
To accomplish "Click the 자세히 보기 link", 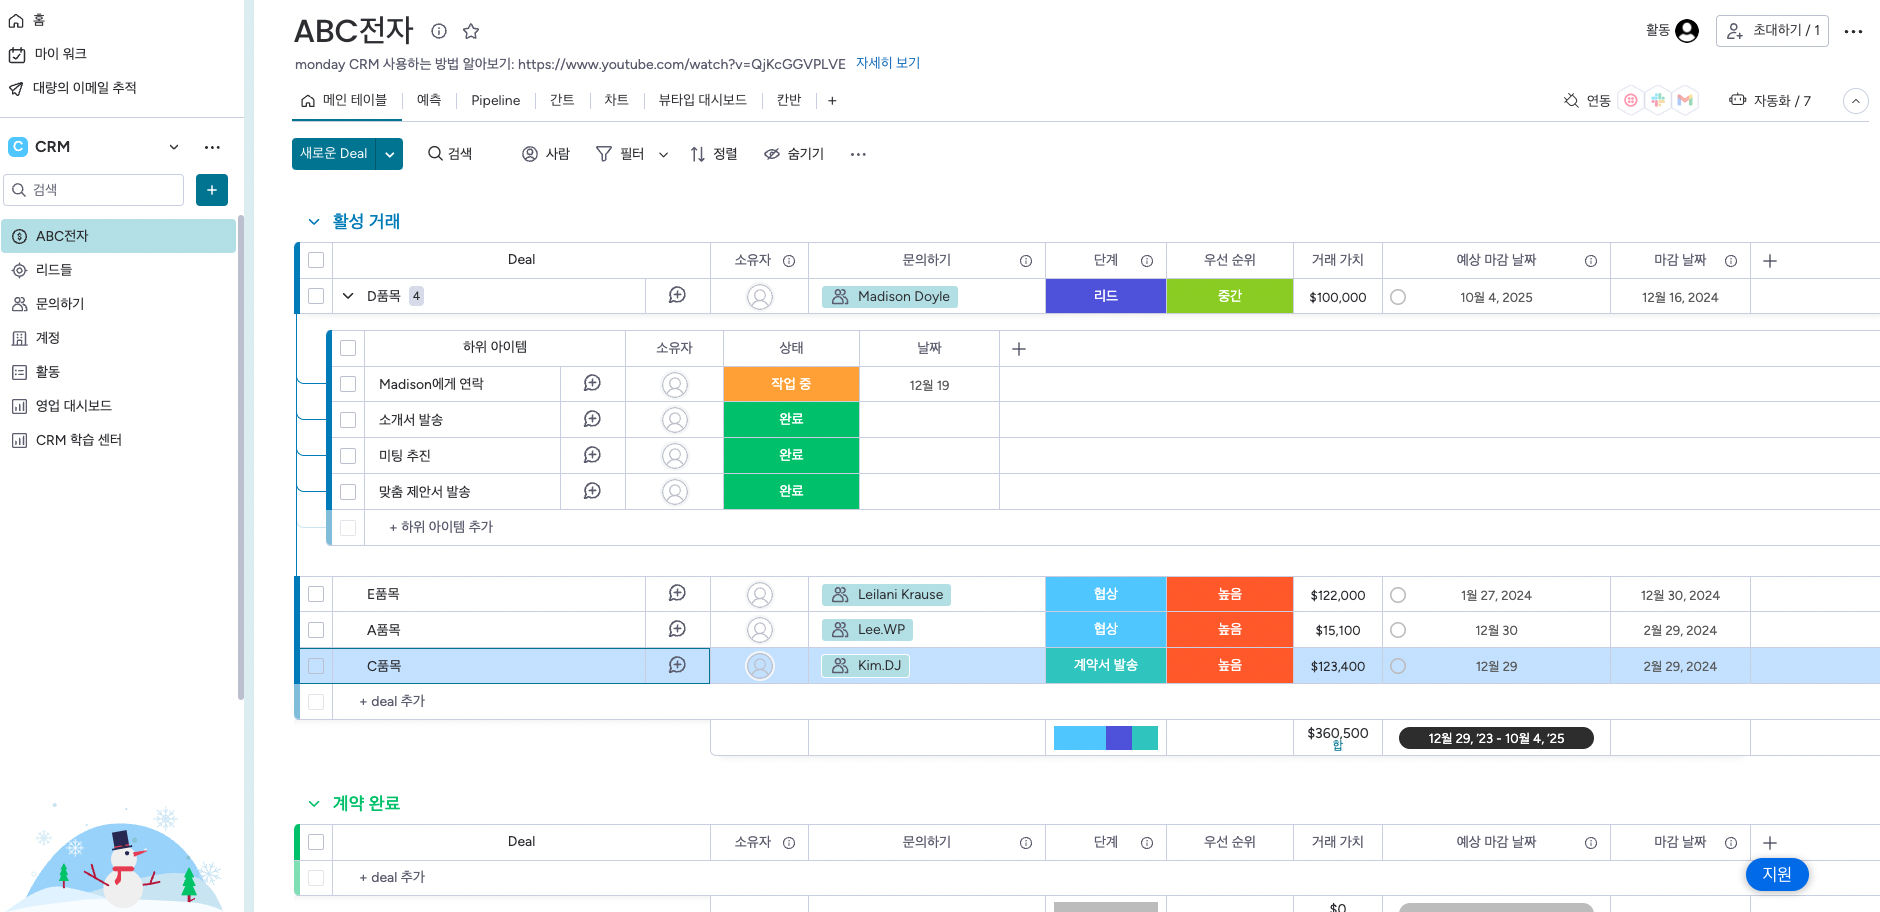I will [887, 63].
